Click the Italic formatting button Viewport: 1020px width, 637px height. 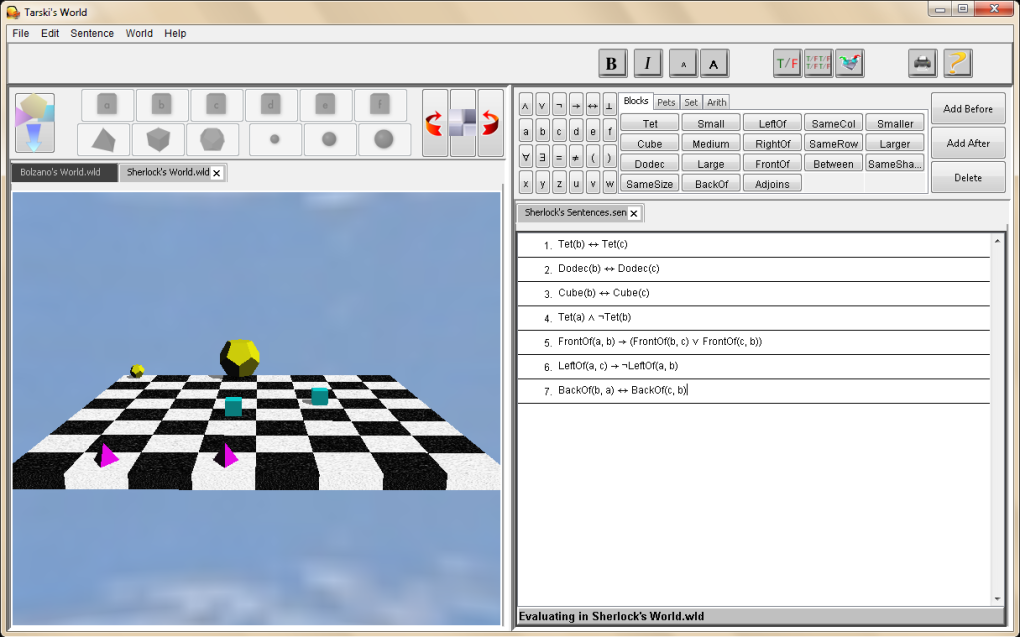647,64
